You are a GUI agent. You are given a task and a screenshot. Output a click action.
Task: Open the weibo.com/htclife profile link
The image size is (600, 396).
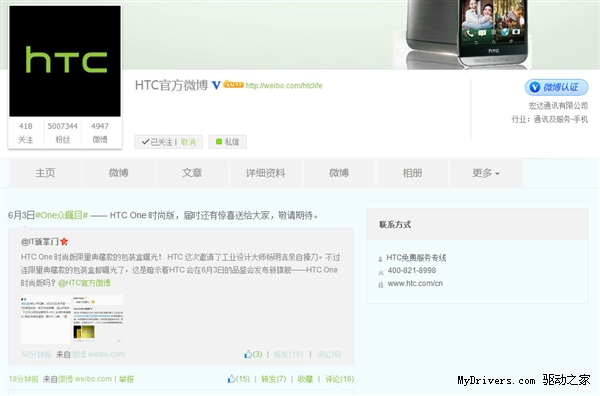click(284, 85)
